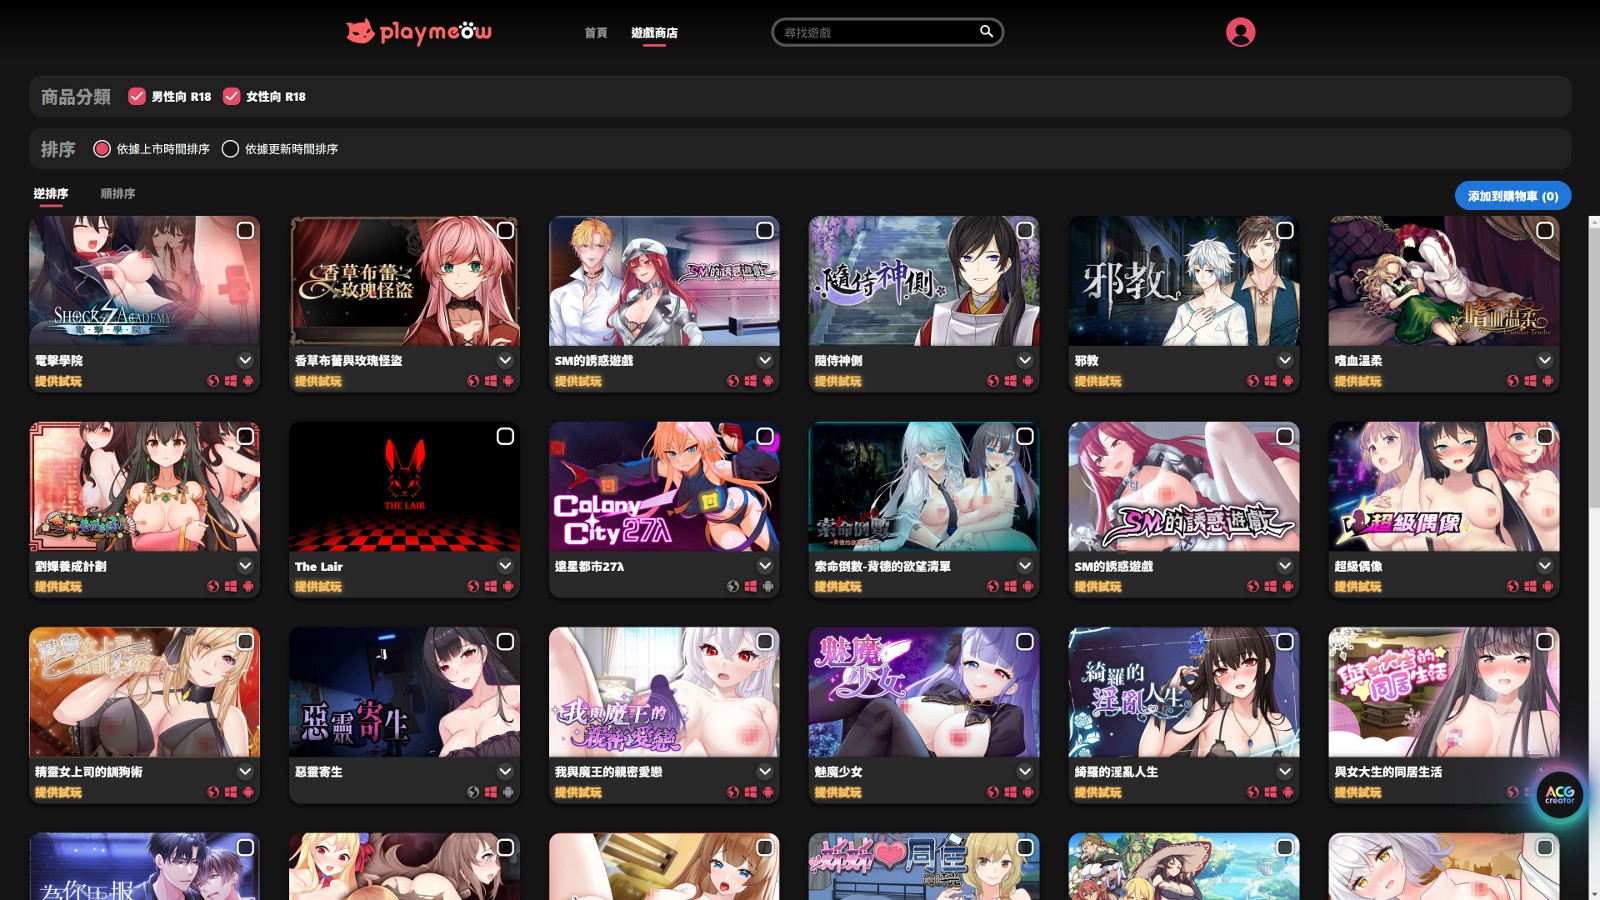Click the playmeow logo
The height and width of the screenshot is (900, 1600).
[419, 32]
